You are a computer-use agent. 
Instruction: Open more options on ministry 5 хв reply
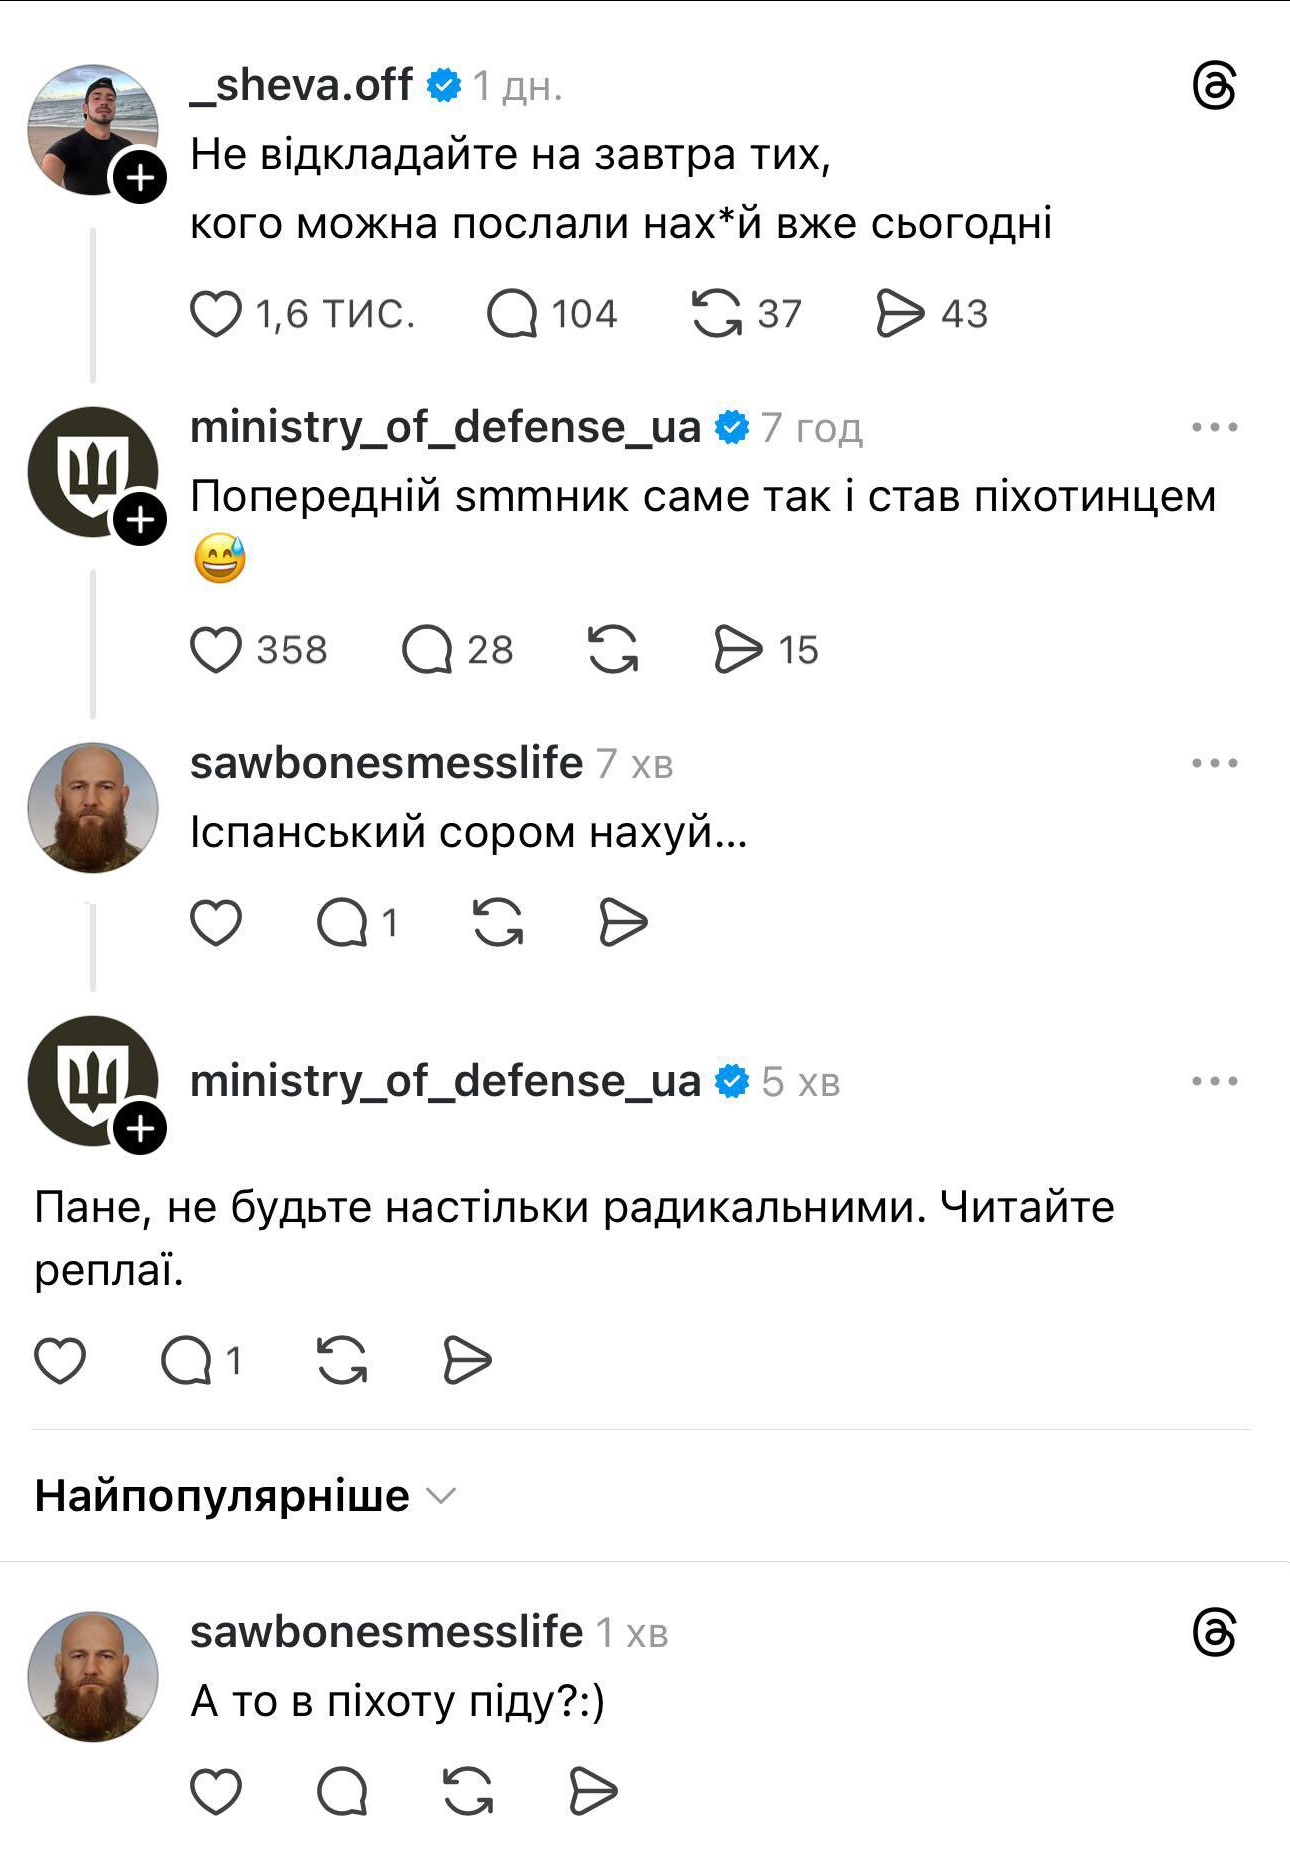1214,1082
